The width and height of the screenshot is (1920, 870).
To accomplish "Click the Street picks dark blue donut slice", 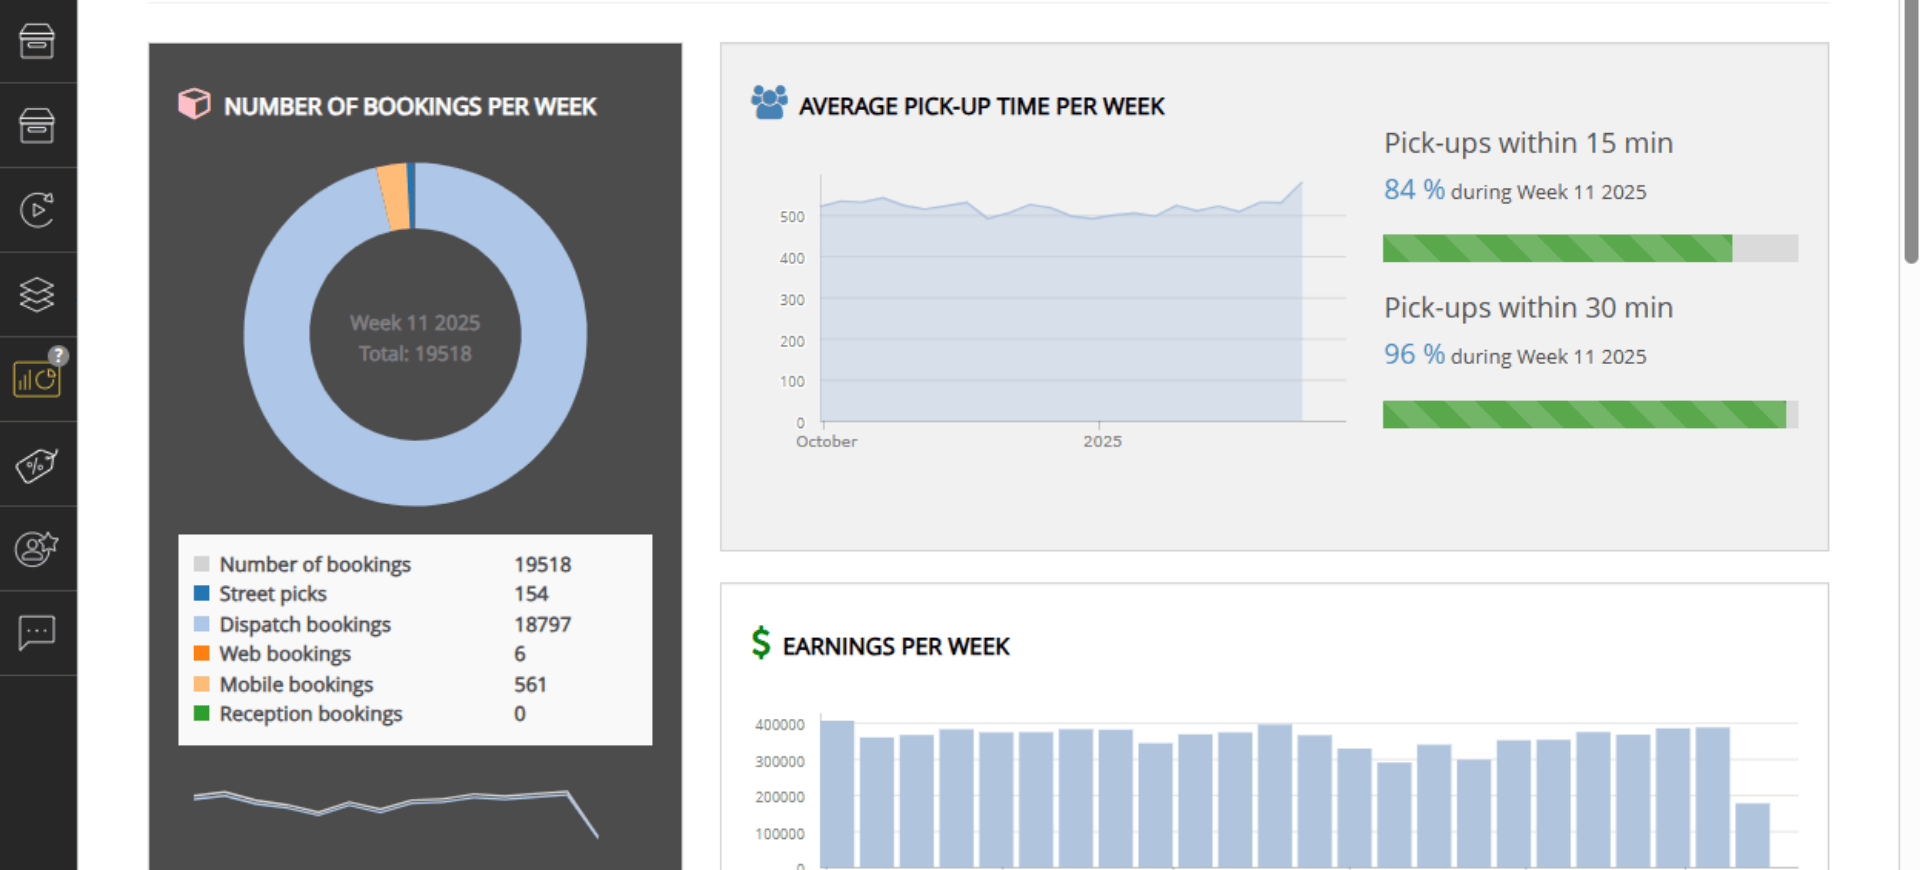I will [x=411, y=195].
